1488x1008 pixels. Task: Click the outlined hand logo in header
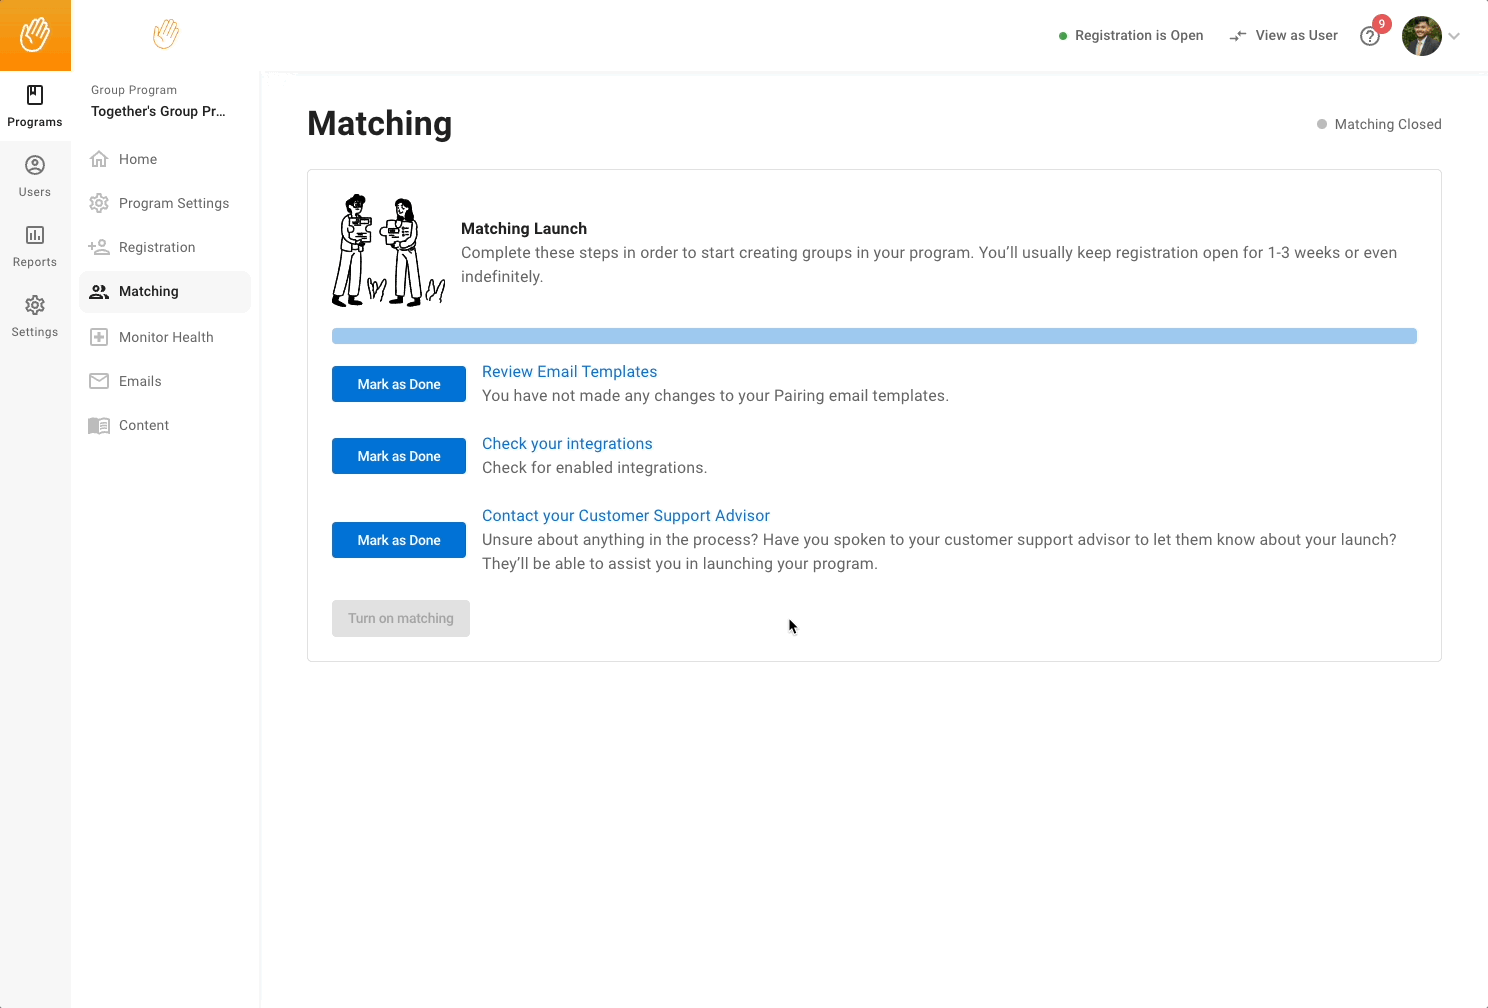point(166,34)
